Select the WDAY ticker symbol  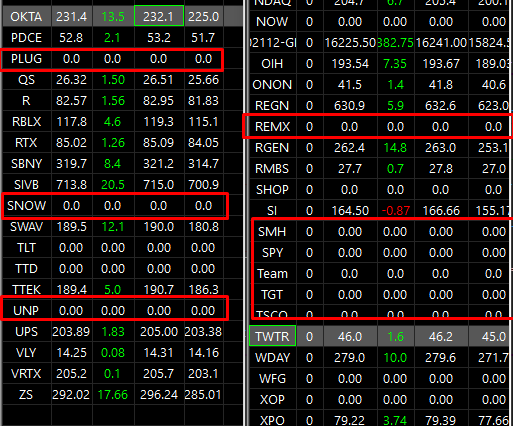point(272,358)
